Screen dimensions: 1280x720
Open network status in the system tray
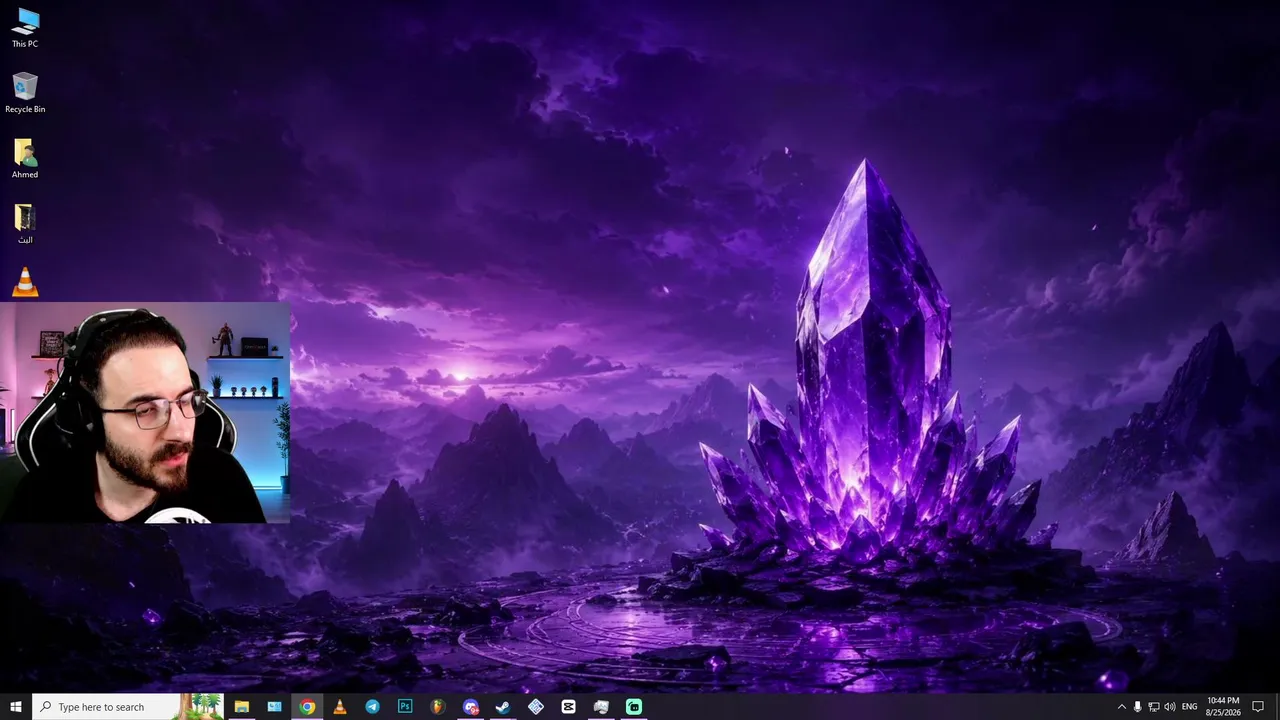point(1153,707)
